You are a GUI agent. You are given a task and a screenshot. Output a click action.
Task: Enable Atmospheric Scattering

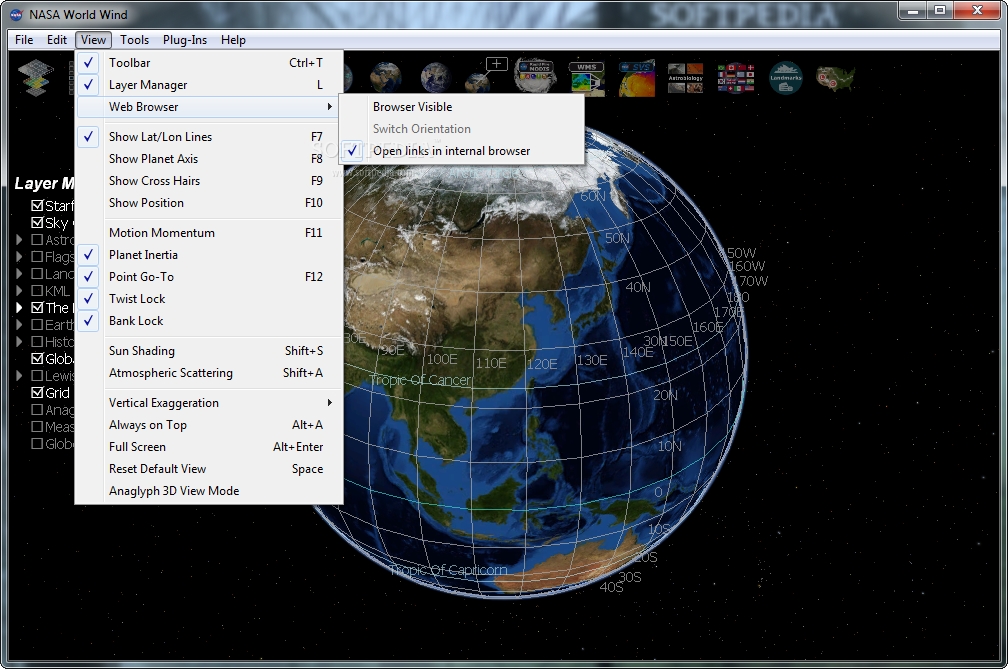click(209, 373)
